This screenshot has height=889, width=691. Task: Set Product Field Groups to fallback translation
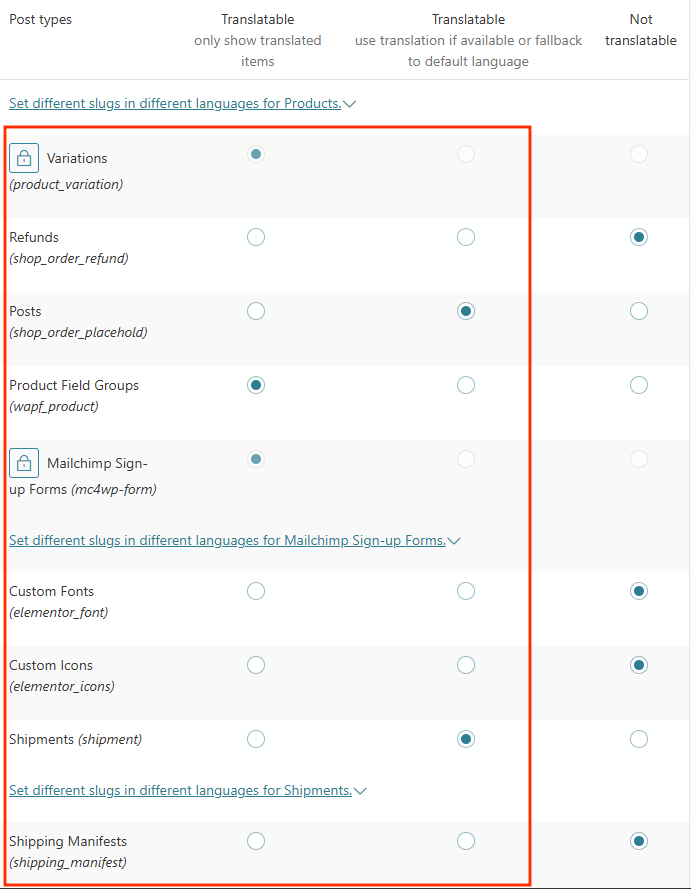click(x=466, y=385)
